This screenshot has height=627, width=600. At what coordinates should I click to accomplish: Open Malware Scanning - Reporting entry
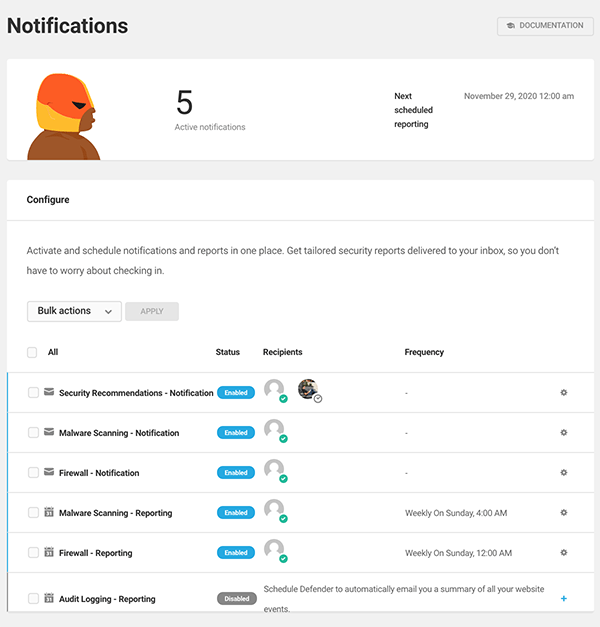click(x=115, y=513)
